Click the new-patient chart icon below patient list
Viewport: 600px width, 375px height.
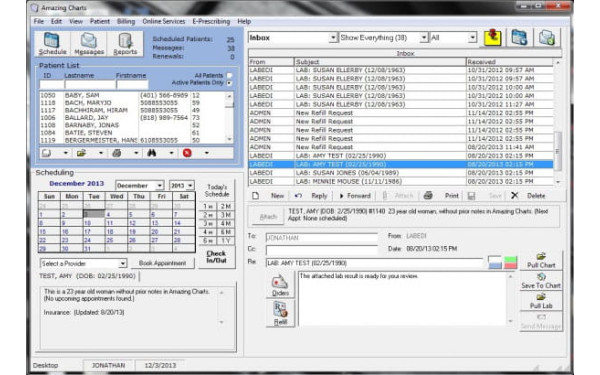pyautogui.click(x=47, y=153)
